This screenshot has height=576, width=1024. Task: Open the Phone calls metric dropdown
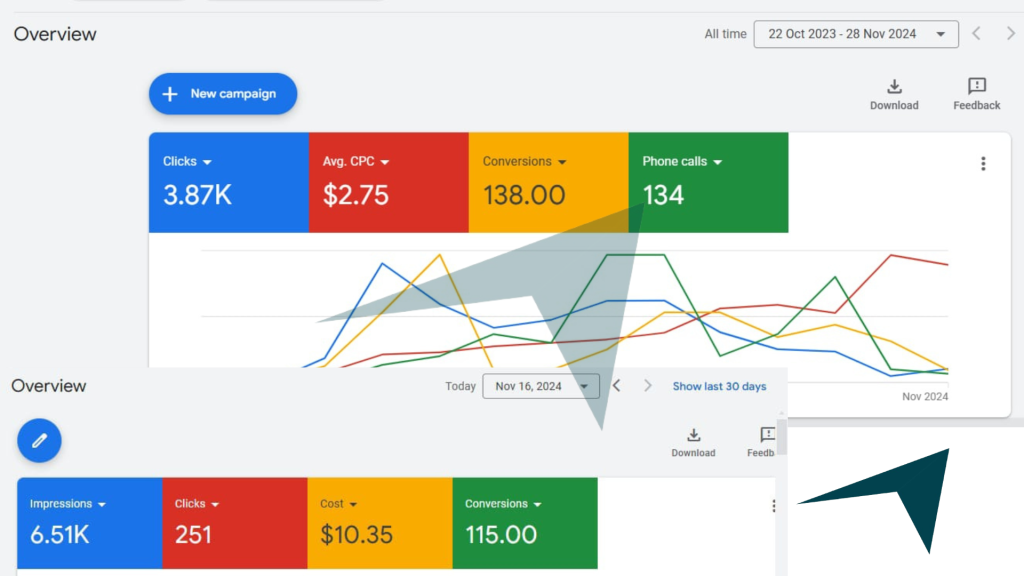point(682,161)
